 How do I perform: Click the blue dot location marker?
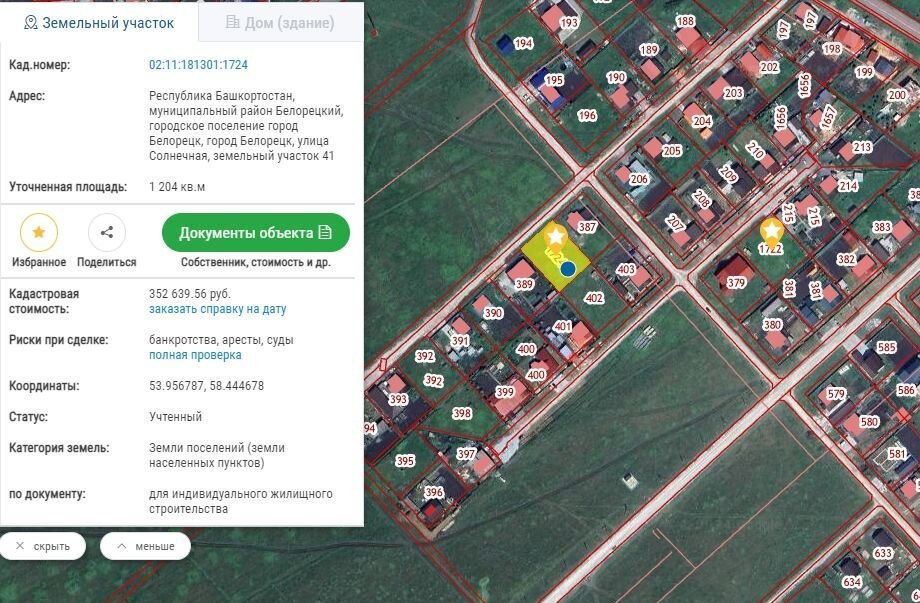[x=568, y=268]
